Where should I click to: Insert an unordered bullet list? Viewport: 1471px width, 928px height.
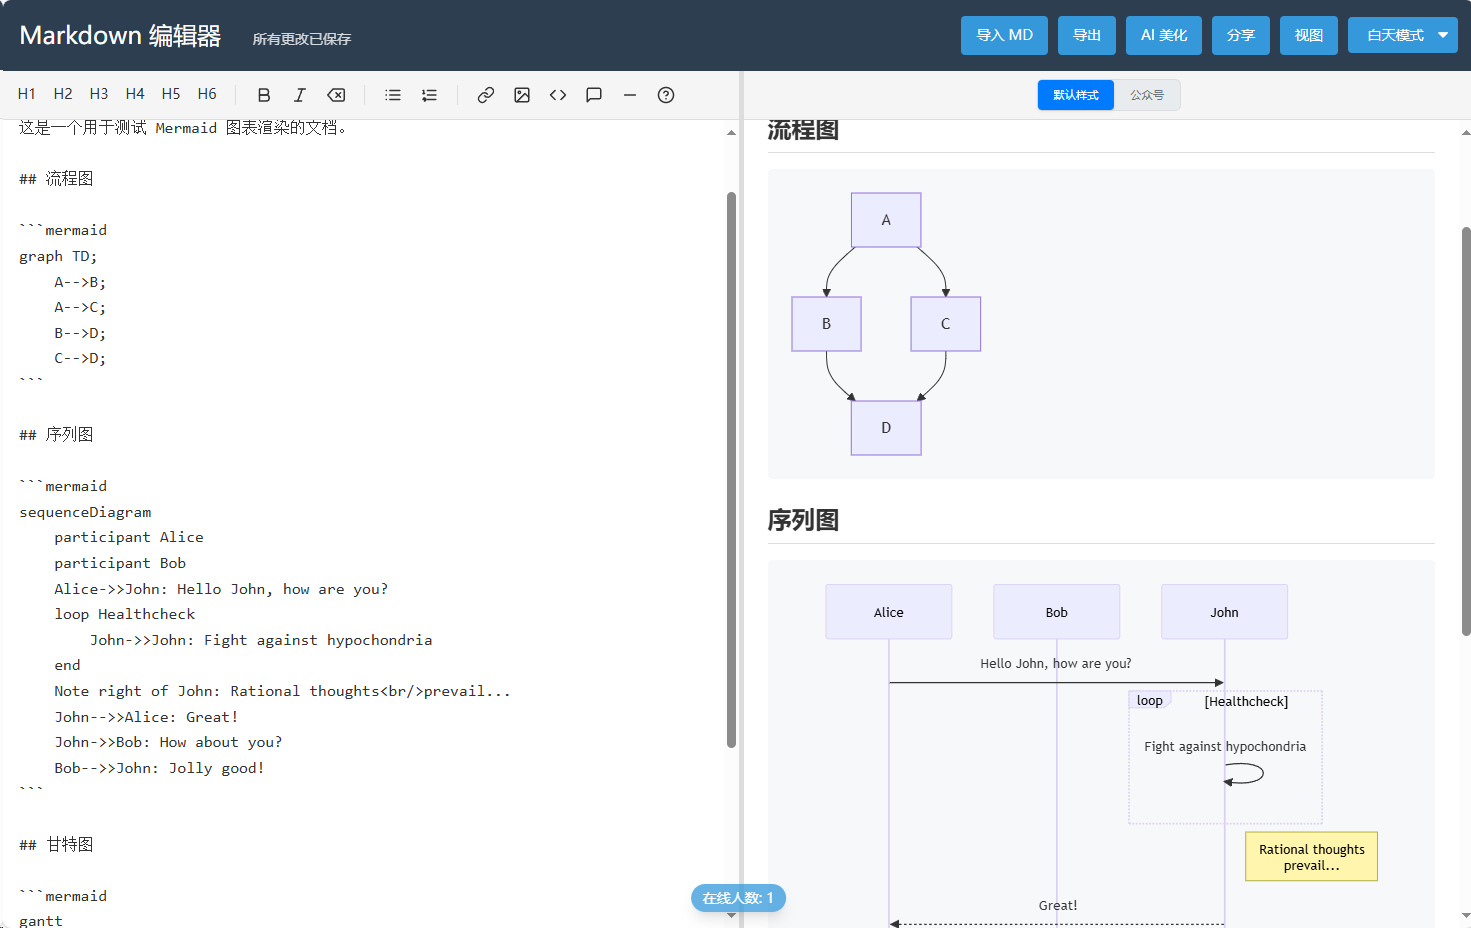[x=393, y=95]
